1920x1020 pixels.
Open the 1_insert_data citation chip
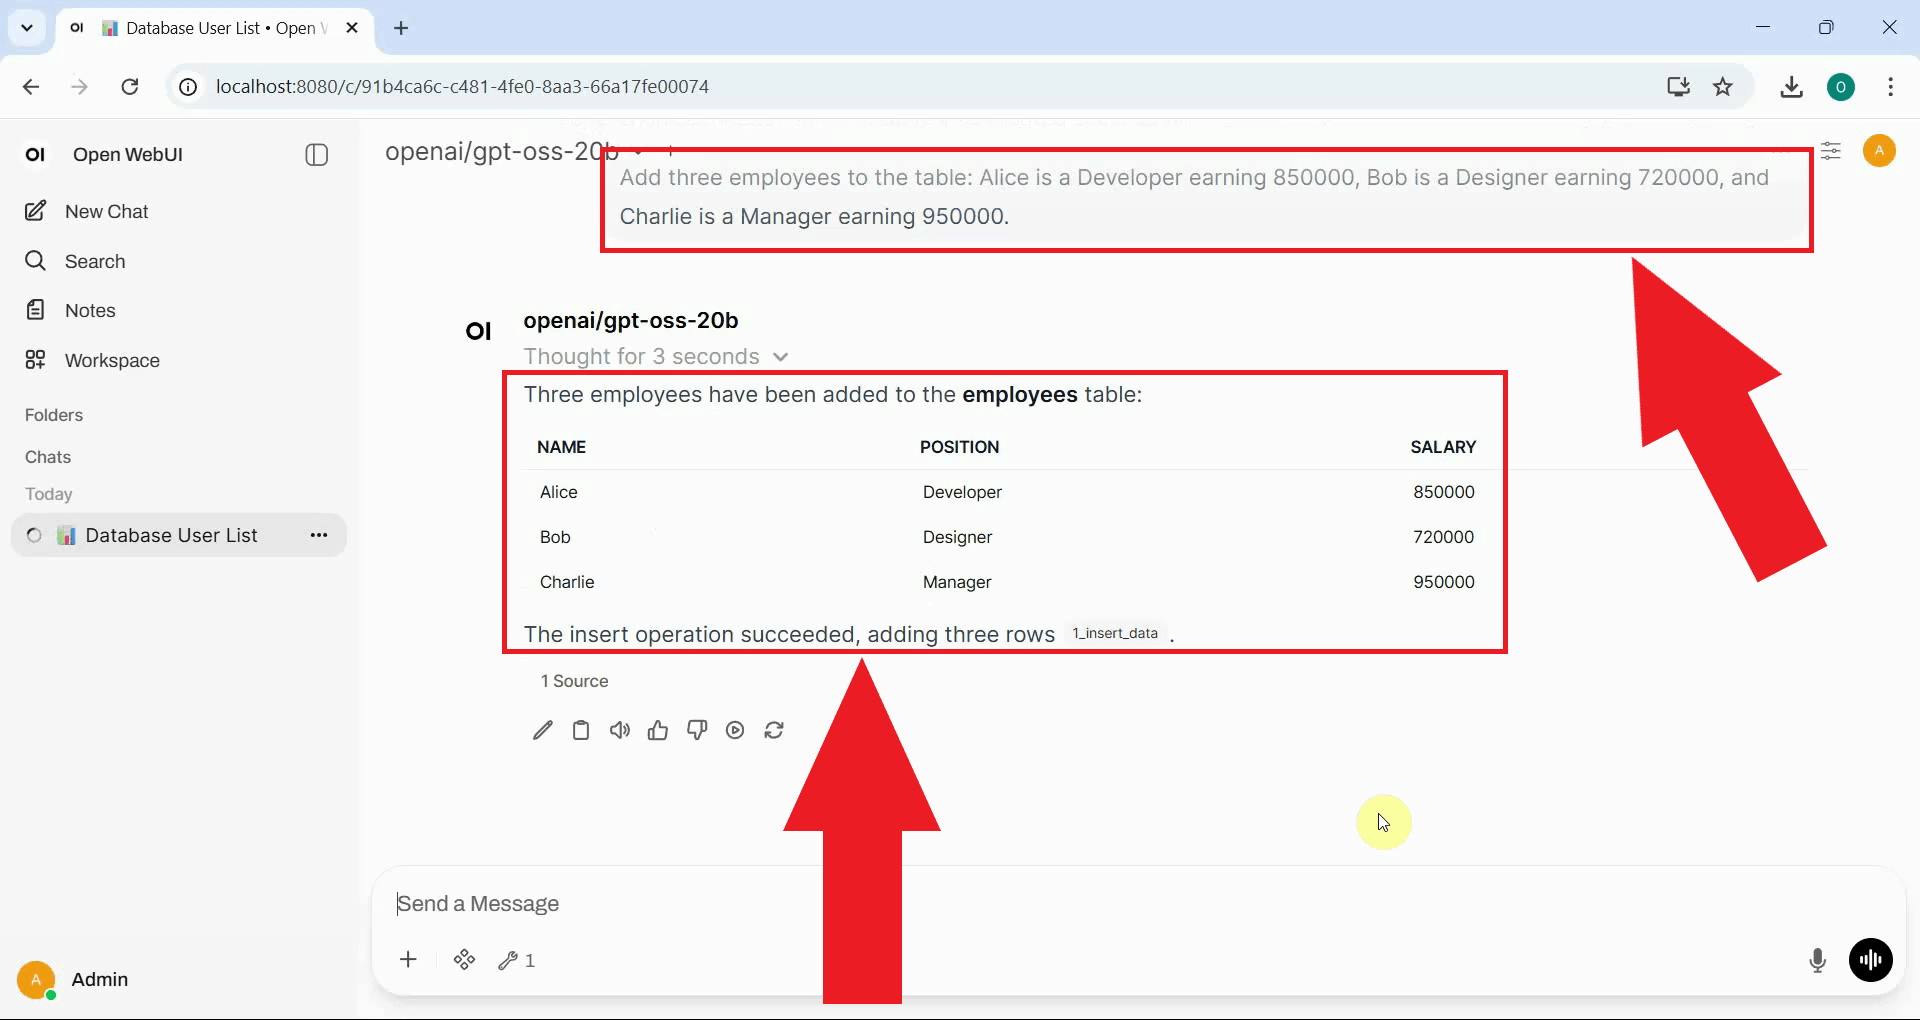click(x=1115, y=633)
